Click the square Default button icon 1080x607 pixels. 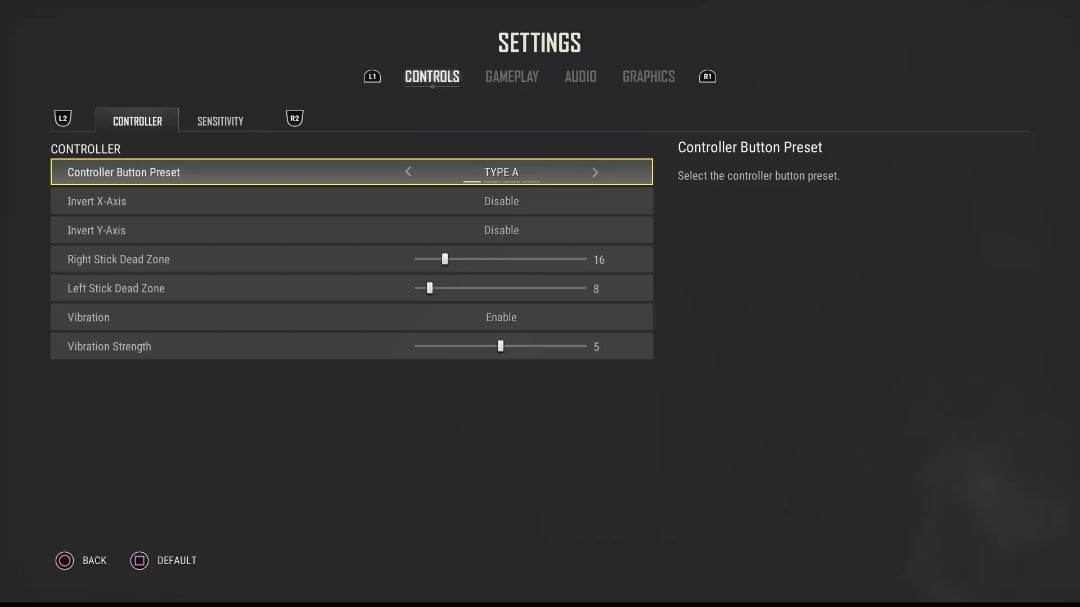(x=139, y=561)
